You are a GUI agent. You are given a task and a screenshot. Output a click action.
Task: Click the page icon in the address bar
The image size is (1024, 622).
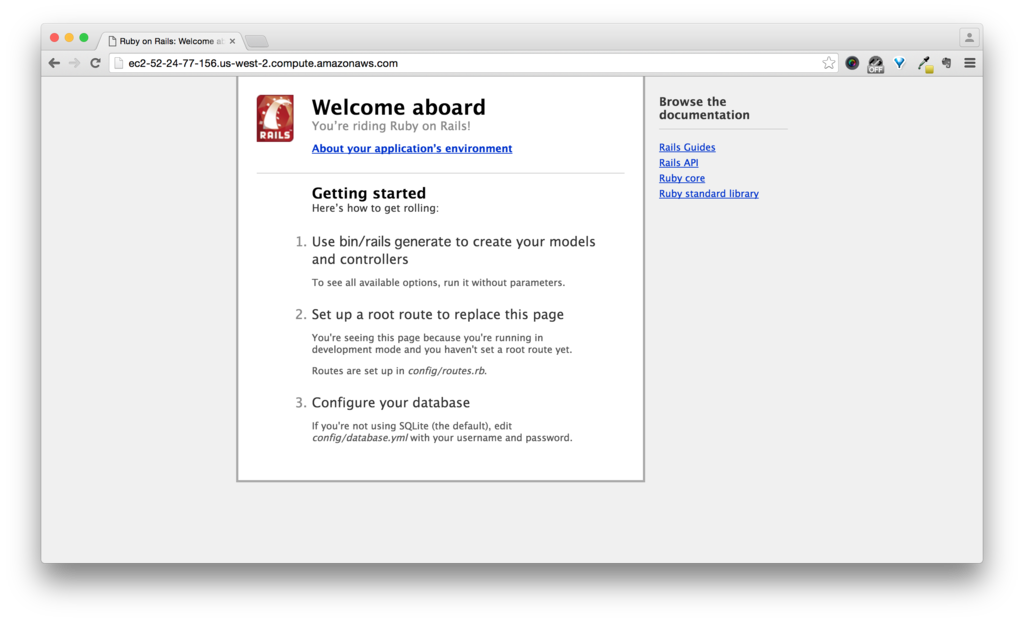(x=118, y=62)
